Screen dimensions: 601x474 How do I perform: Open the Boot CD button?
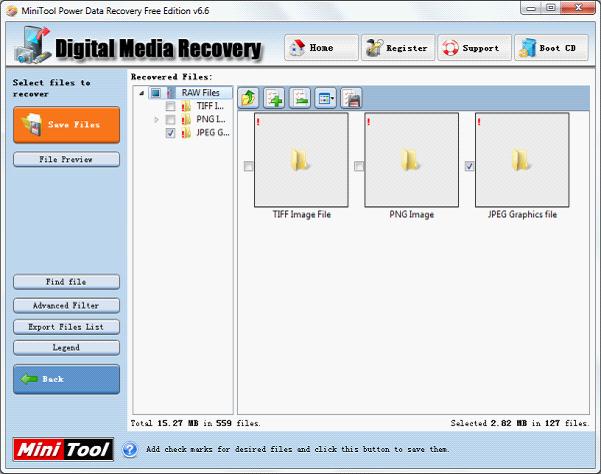551,48
